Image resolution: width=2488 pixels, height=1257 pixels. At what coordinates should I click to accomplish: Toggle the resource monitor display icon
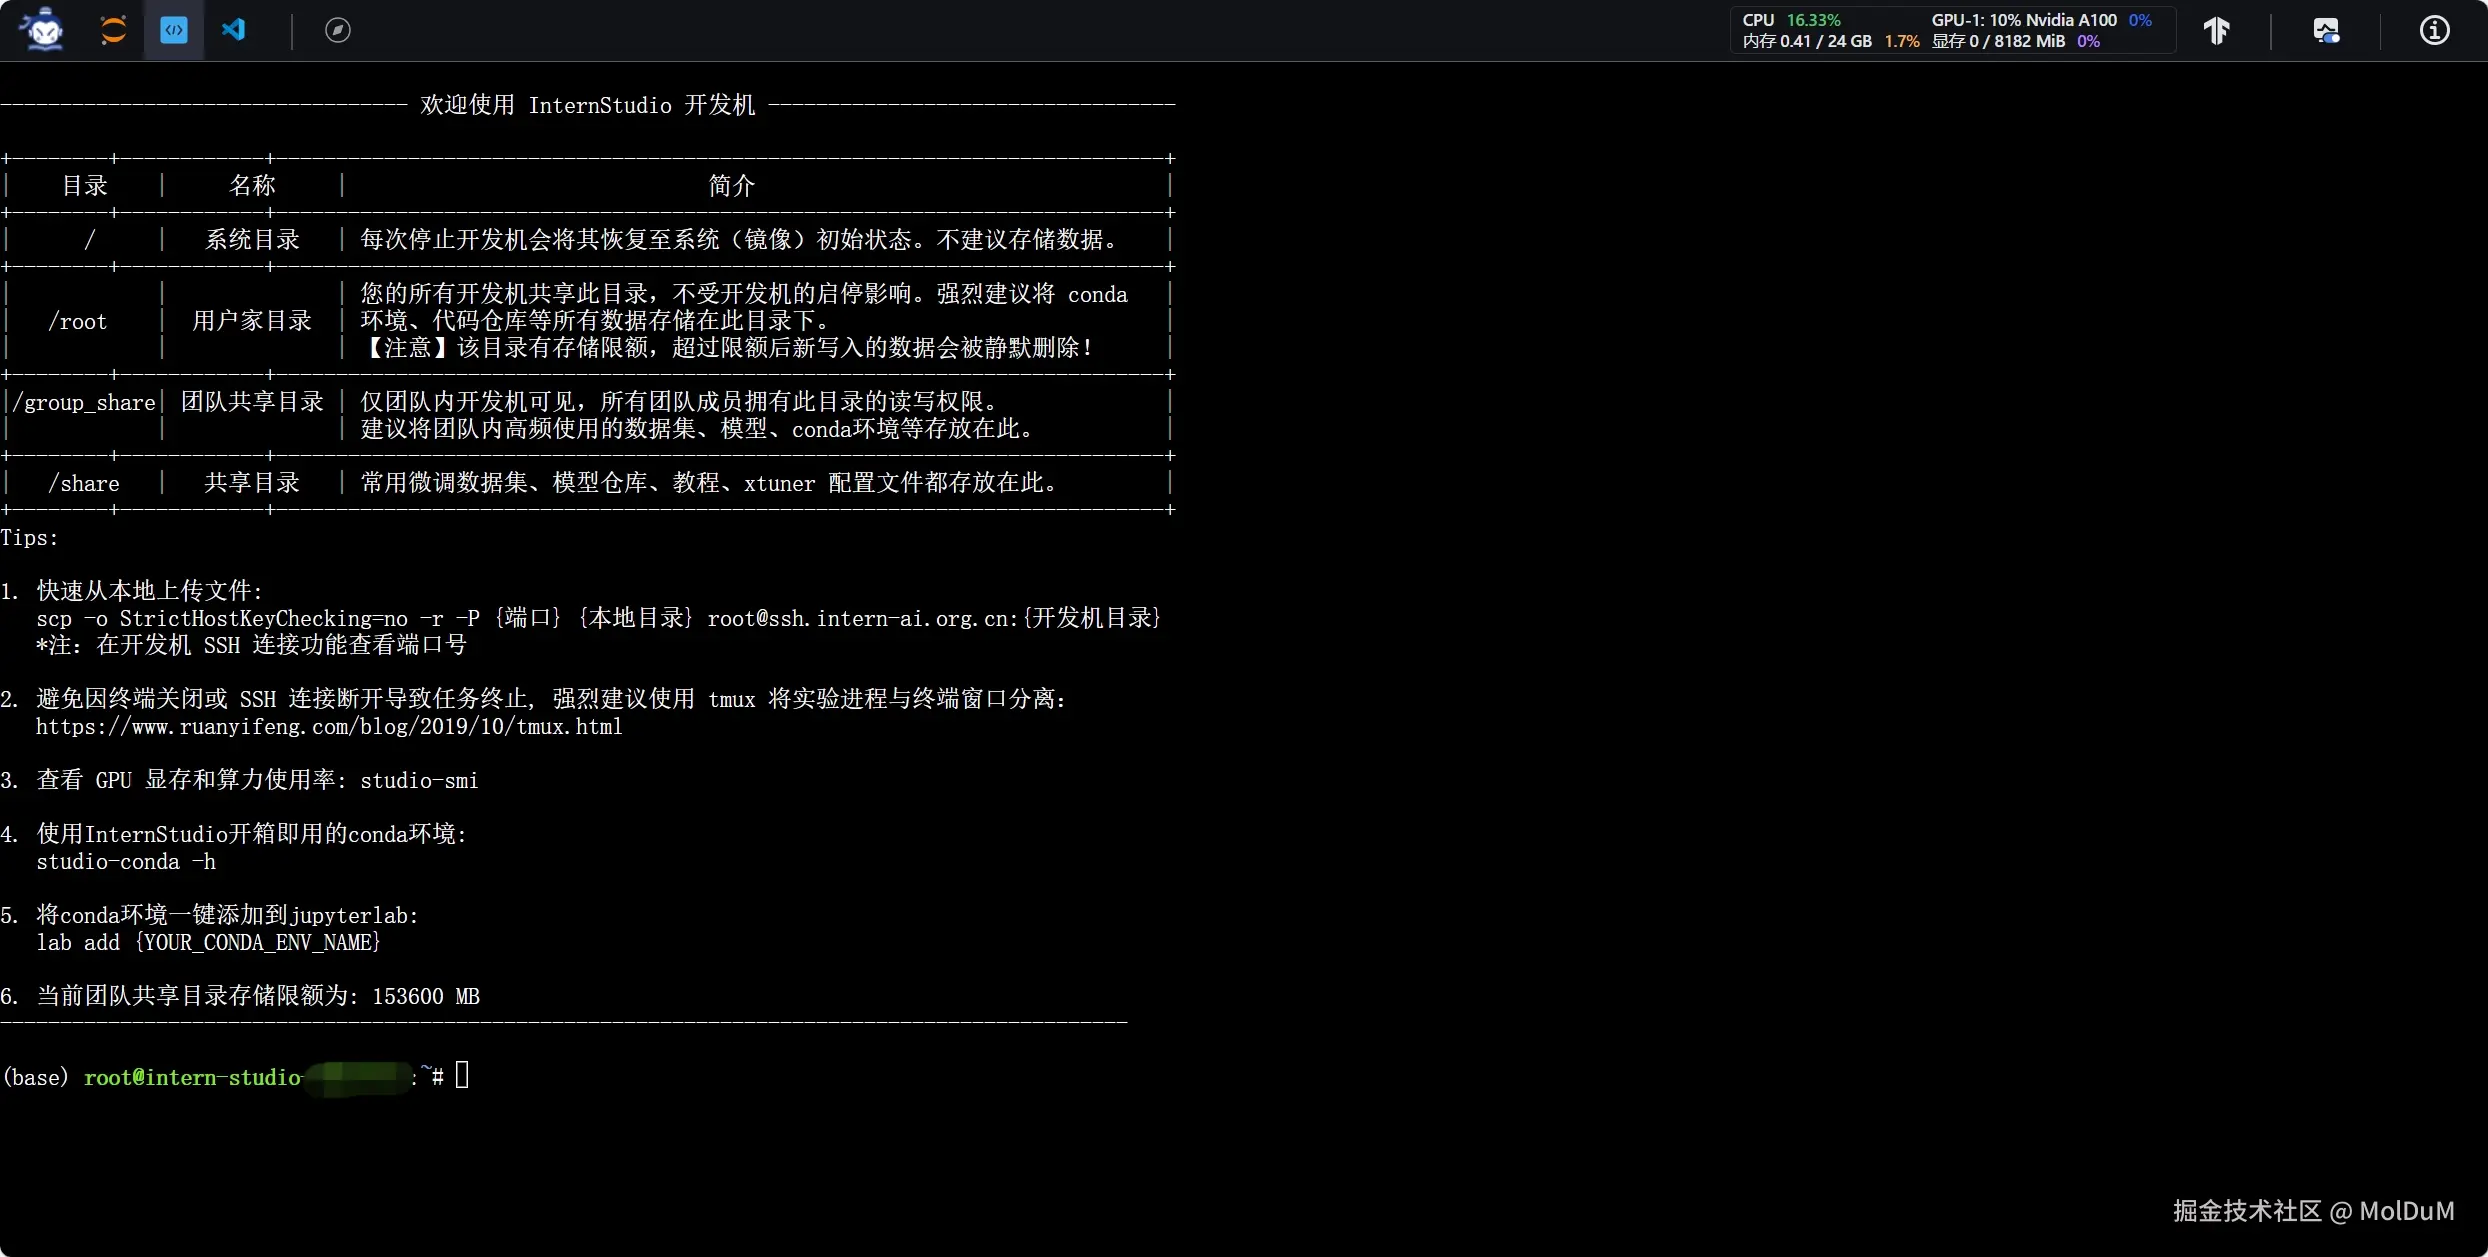click(2326, 31)
